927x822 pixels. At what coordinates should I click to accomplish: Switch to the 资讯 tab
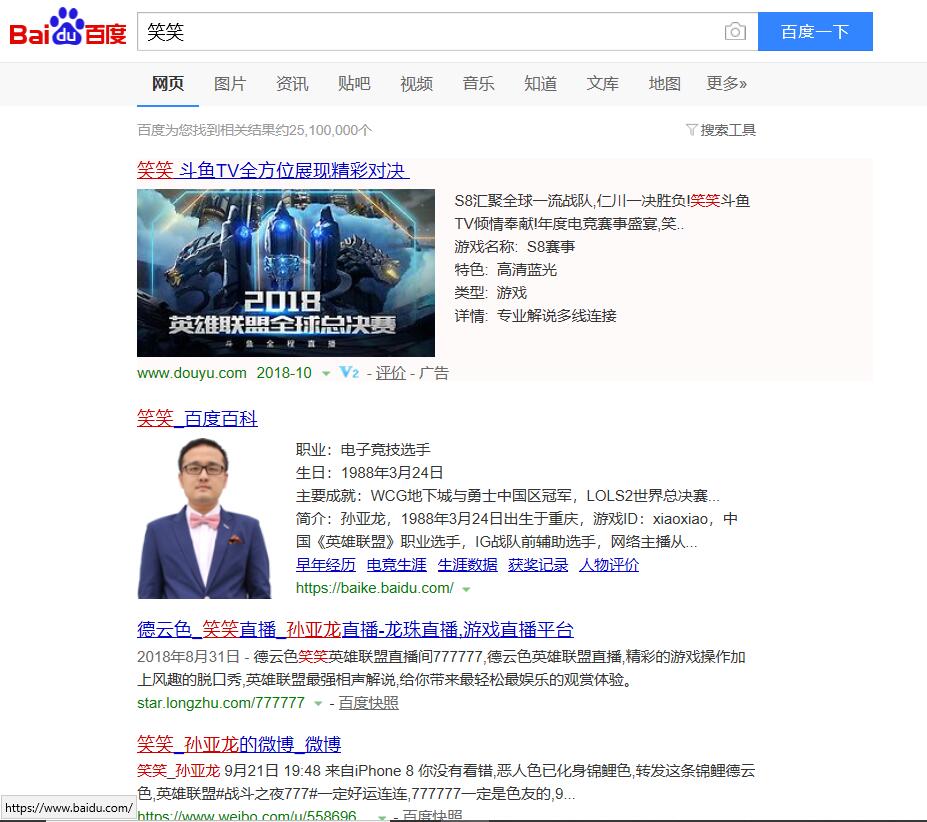292,84
